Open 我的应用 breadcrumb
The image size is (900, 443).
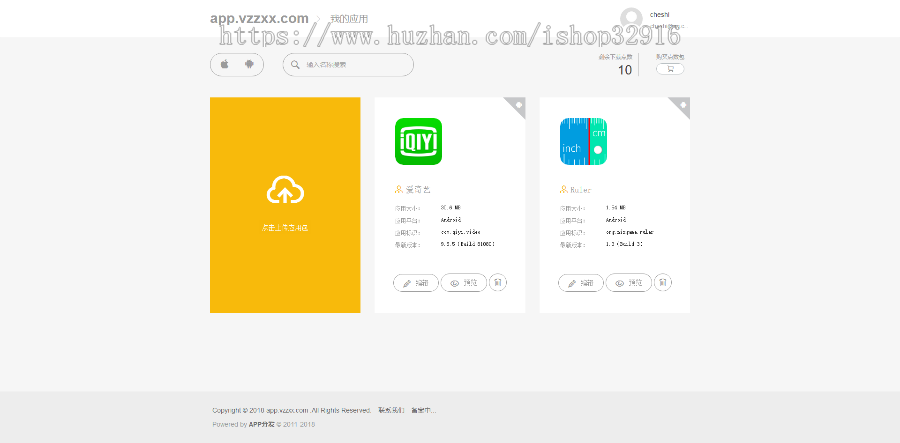[349, 19]
